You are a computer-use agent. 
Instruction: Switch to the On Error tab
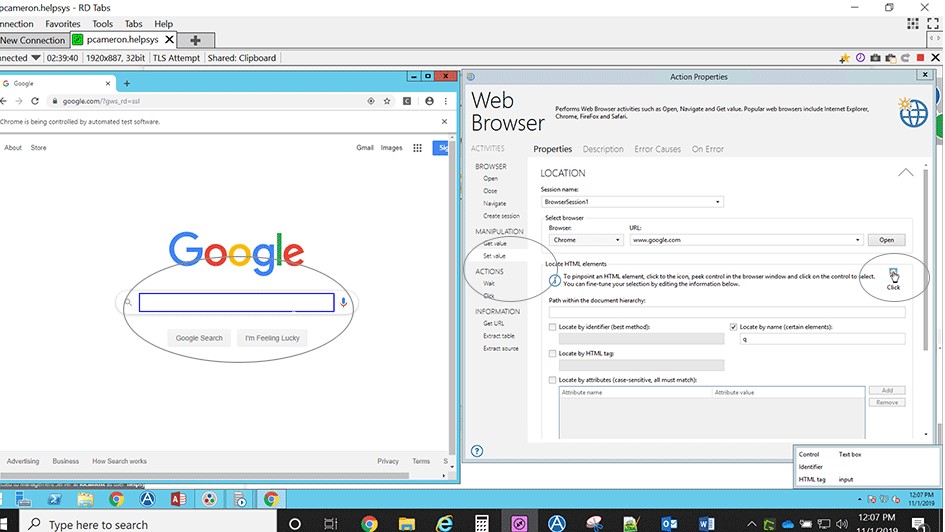coord(708,149)
